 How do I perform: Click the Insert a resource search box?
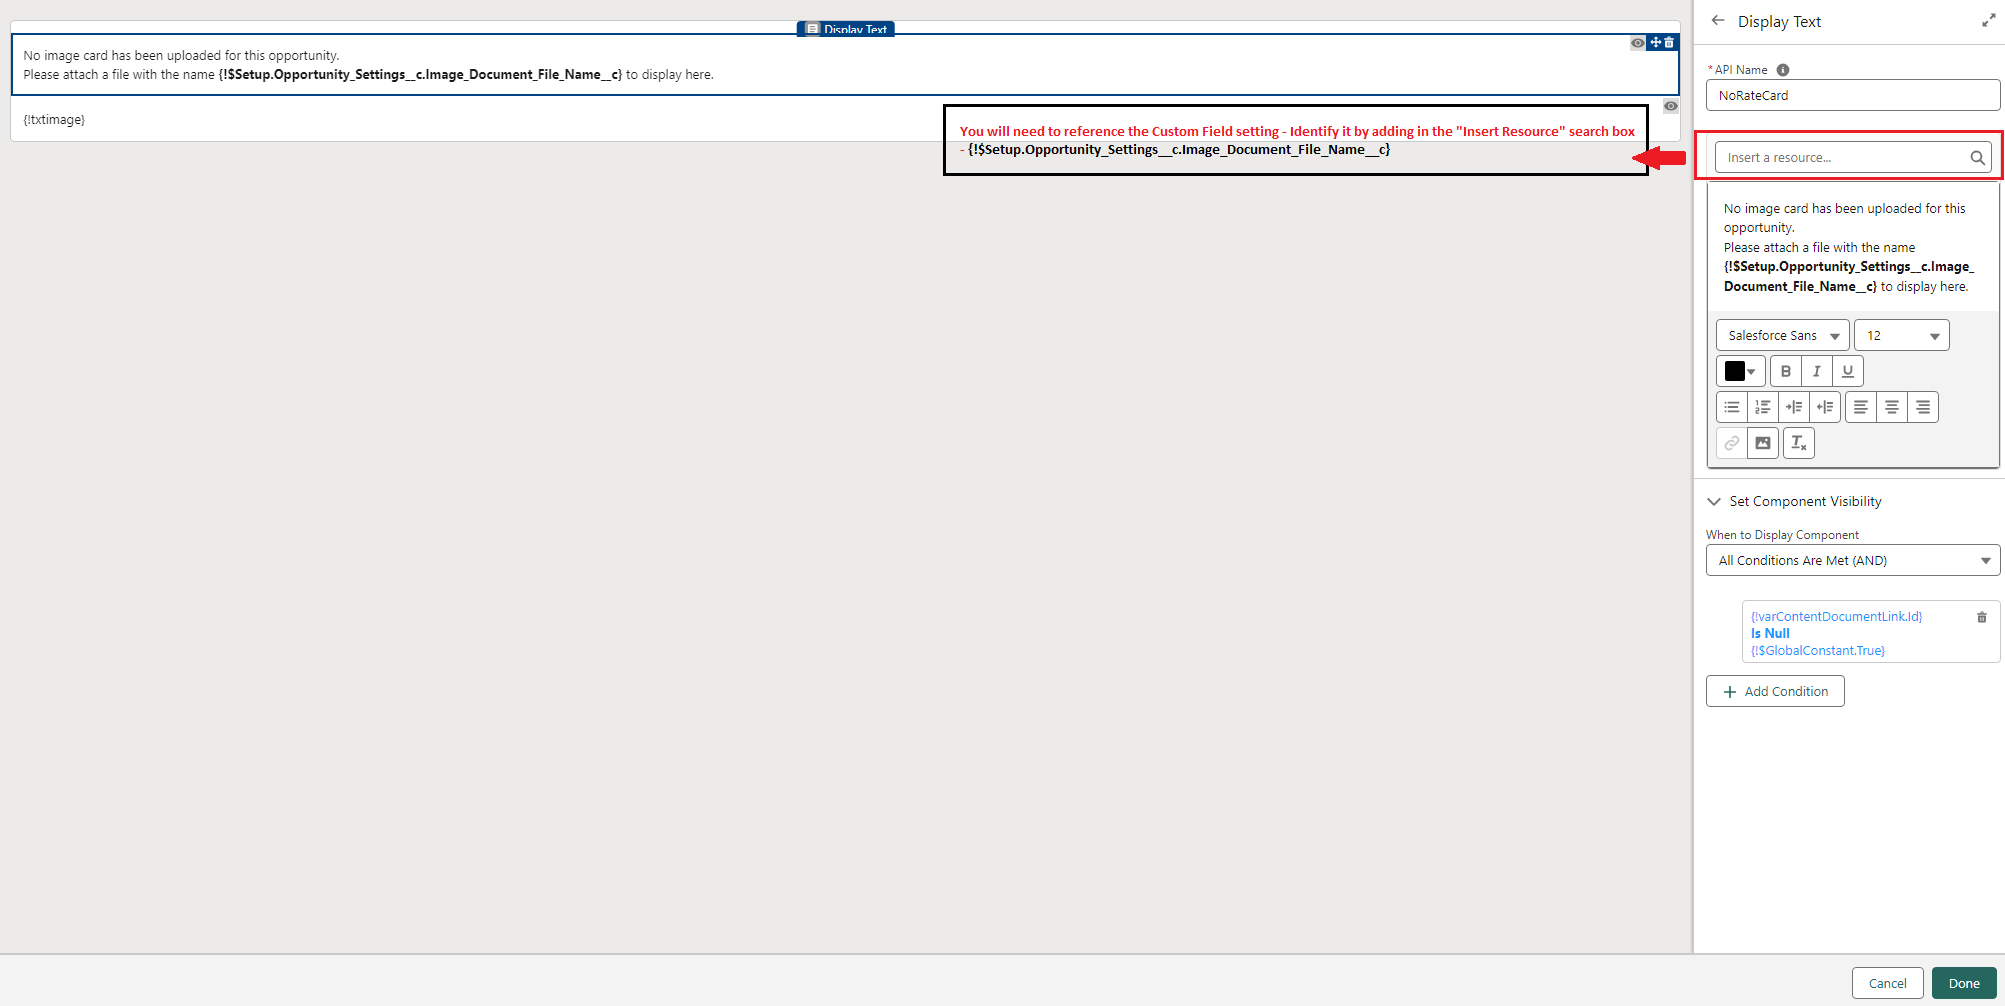pos(1840,158)
